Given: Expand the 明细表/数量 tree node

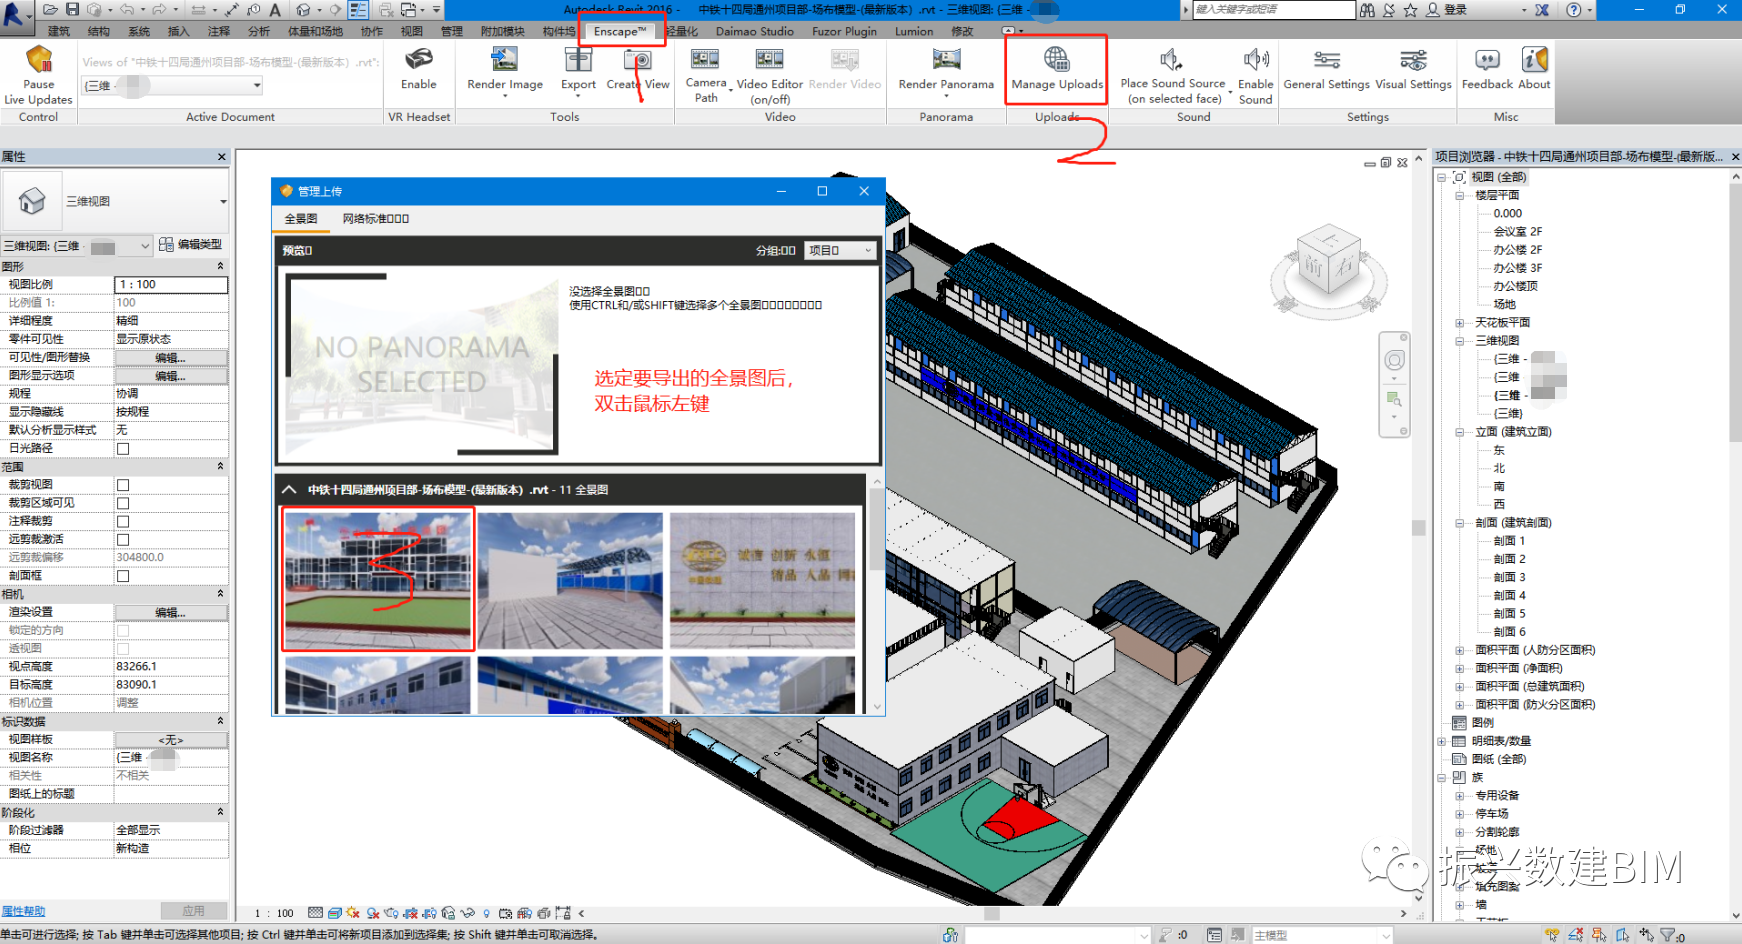Looking at the screenshot, I should [x=1441, y=742].
